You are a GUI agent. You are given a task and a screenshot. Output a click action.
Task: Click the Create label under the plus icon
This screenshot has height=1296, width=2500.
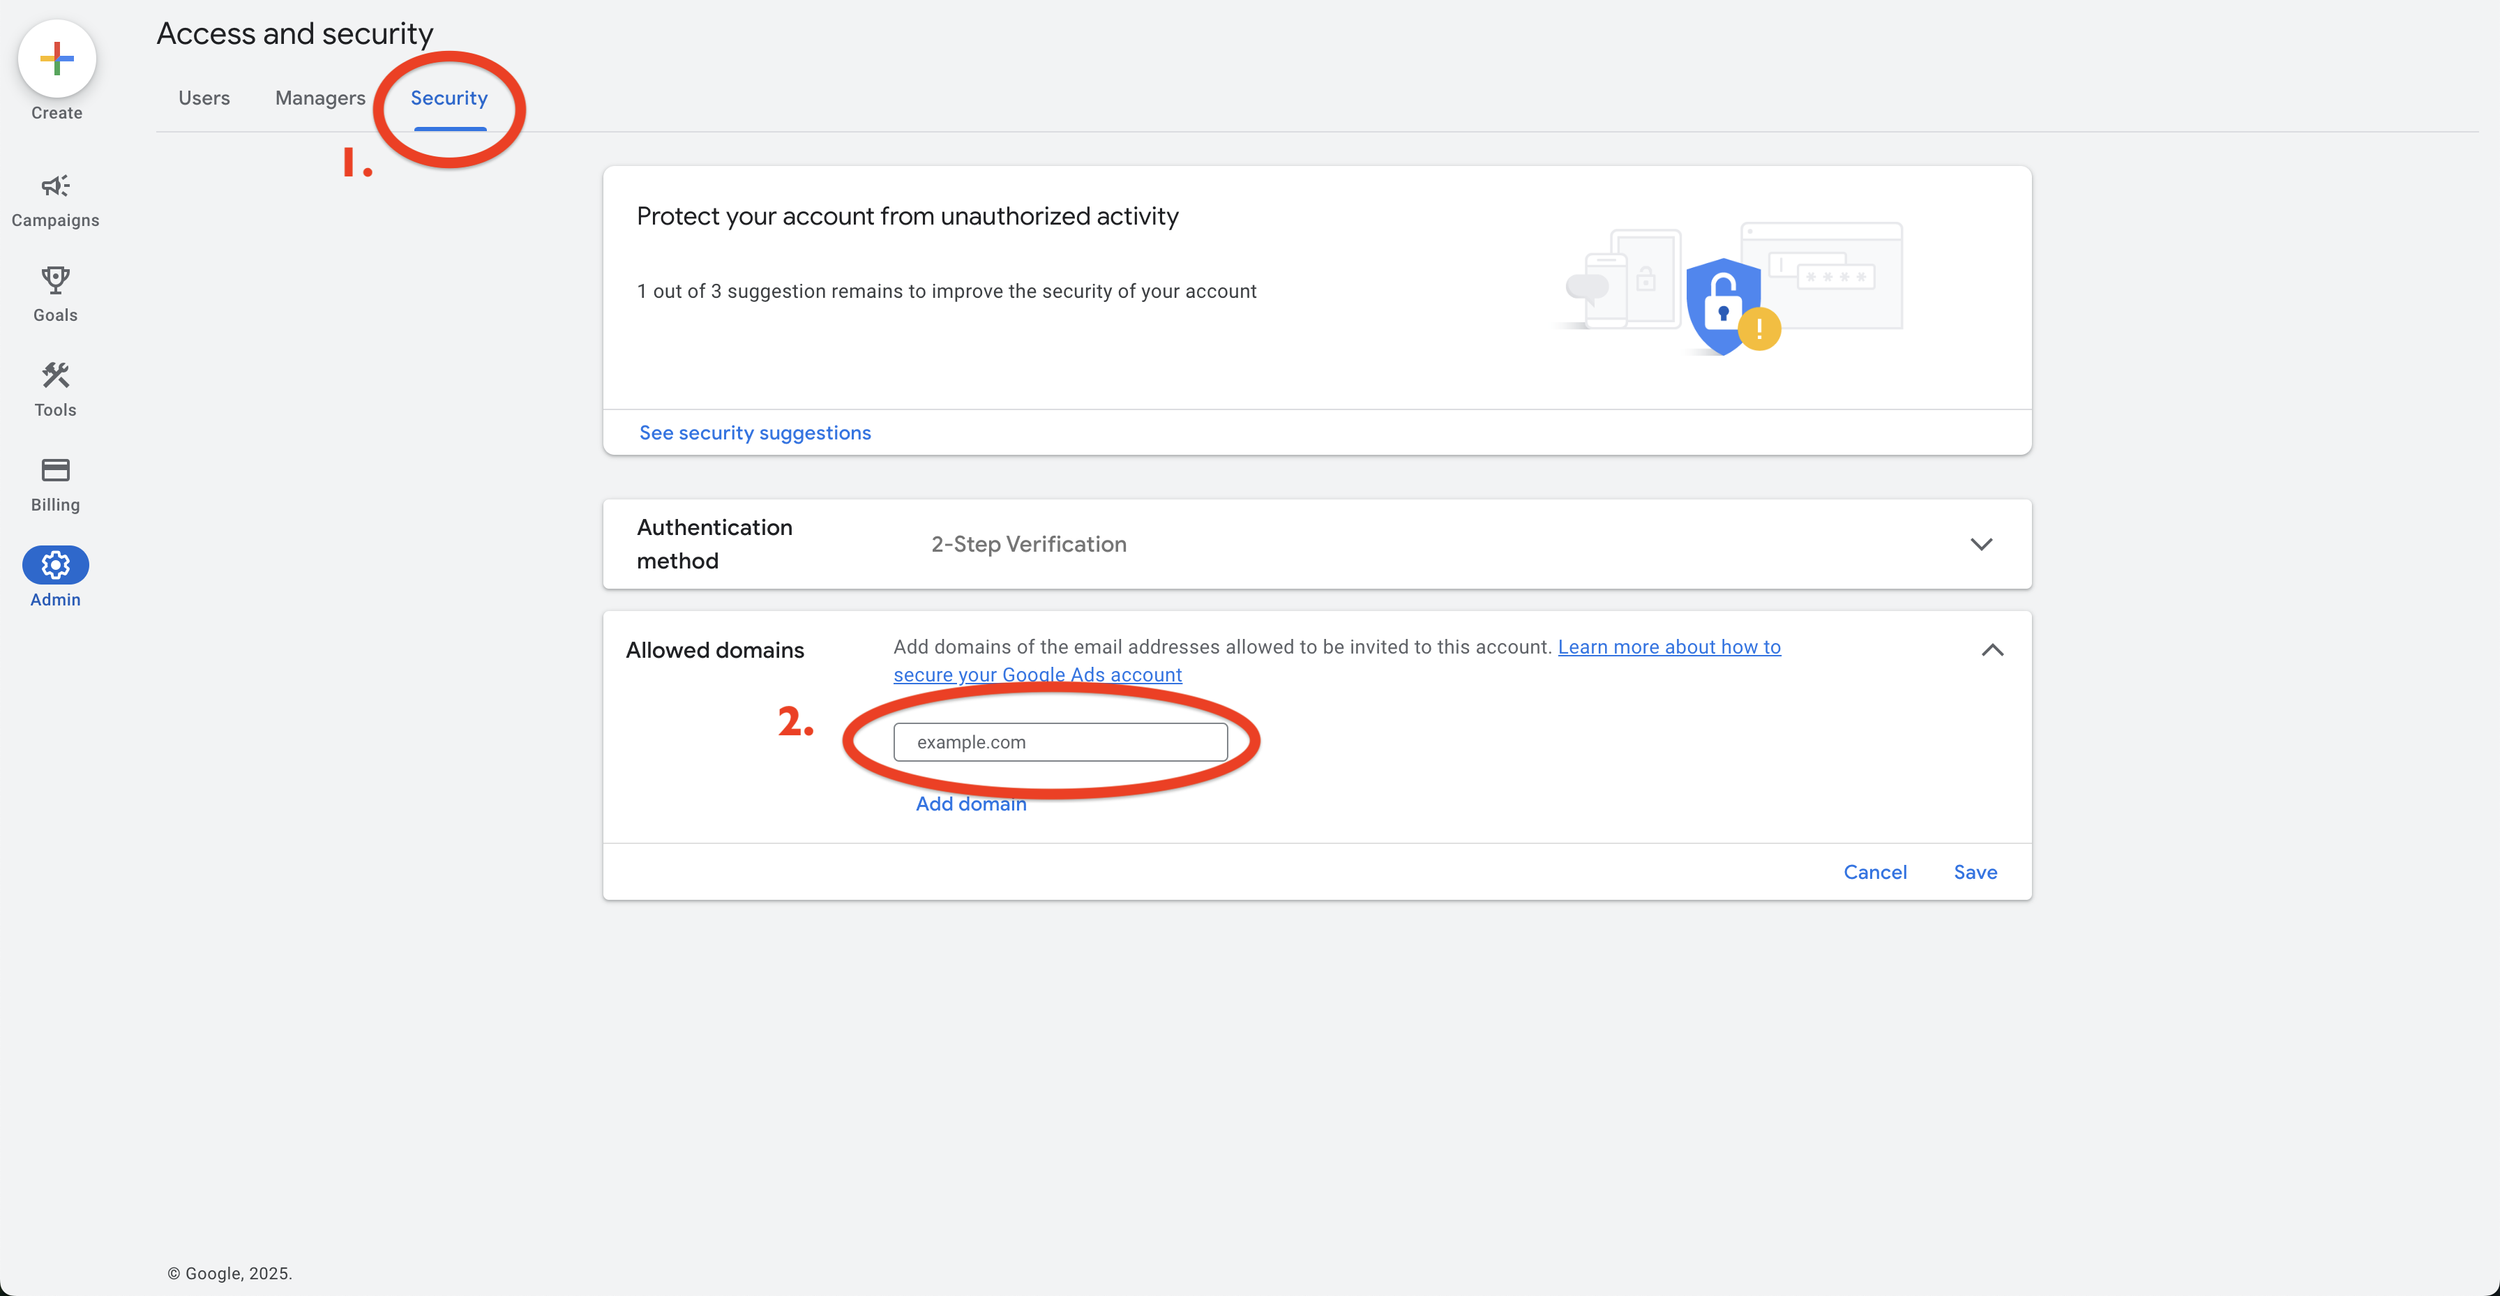click(56, 112)
